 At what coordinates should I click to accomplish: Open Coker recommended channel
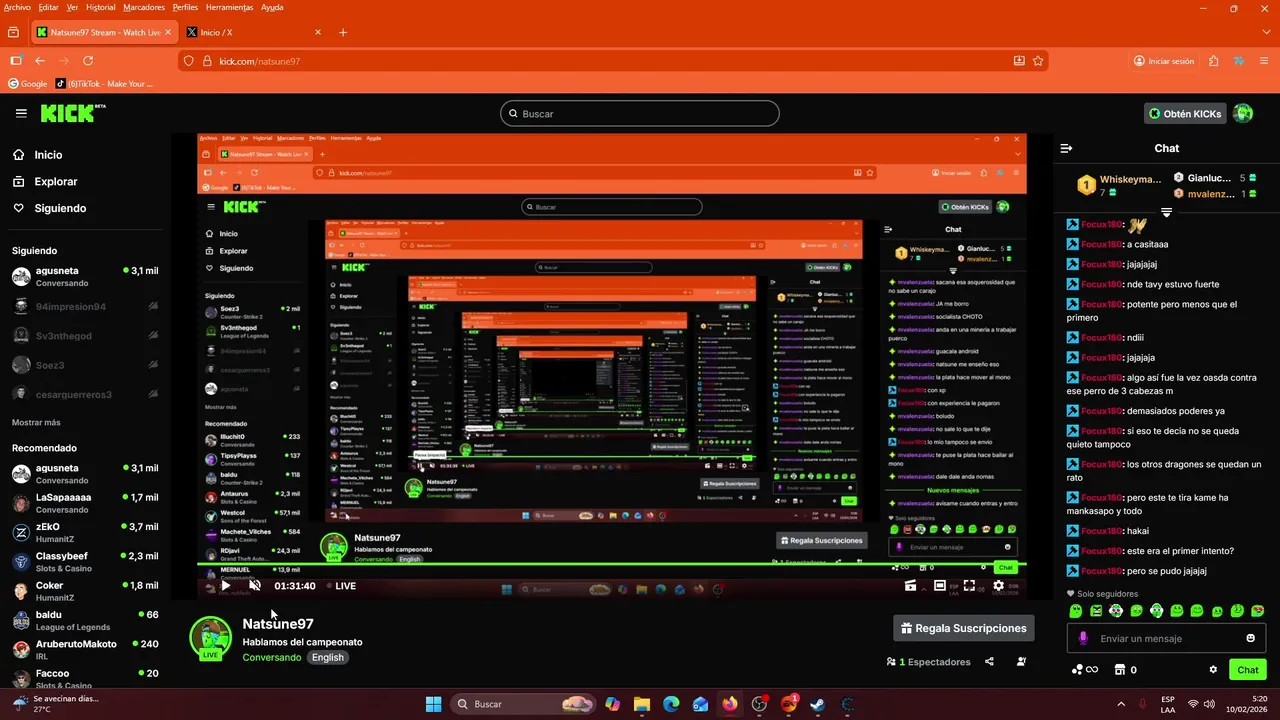coord(85,591)
